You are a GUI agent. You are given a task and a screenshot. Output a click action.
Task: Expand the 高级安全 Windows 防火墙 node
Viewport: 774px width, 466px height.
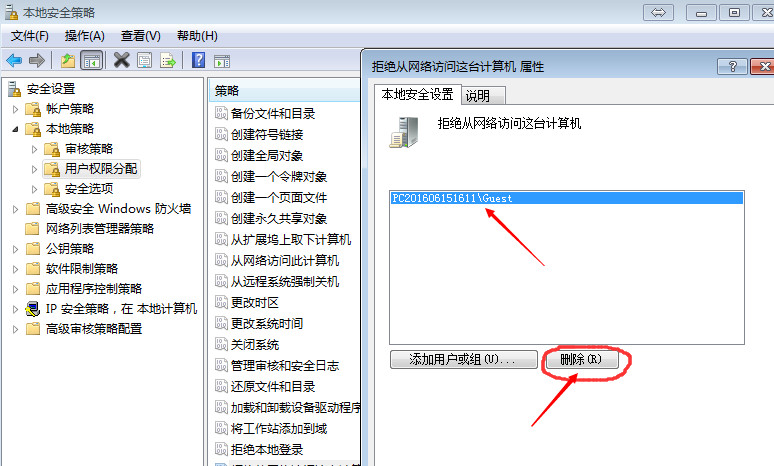pos(15,209)
